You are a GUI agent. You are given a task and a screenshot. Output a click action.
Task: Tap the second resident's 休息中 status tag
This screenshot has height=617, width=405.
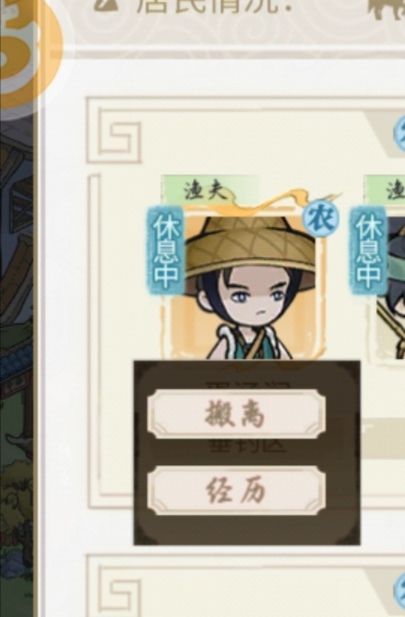click(369, 250)
